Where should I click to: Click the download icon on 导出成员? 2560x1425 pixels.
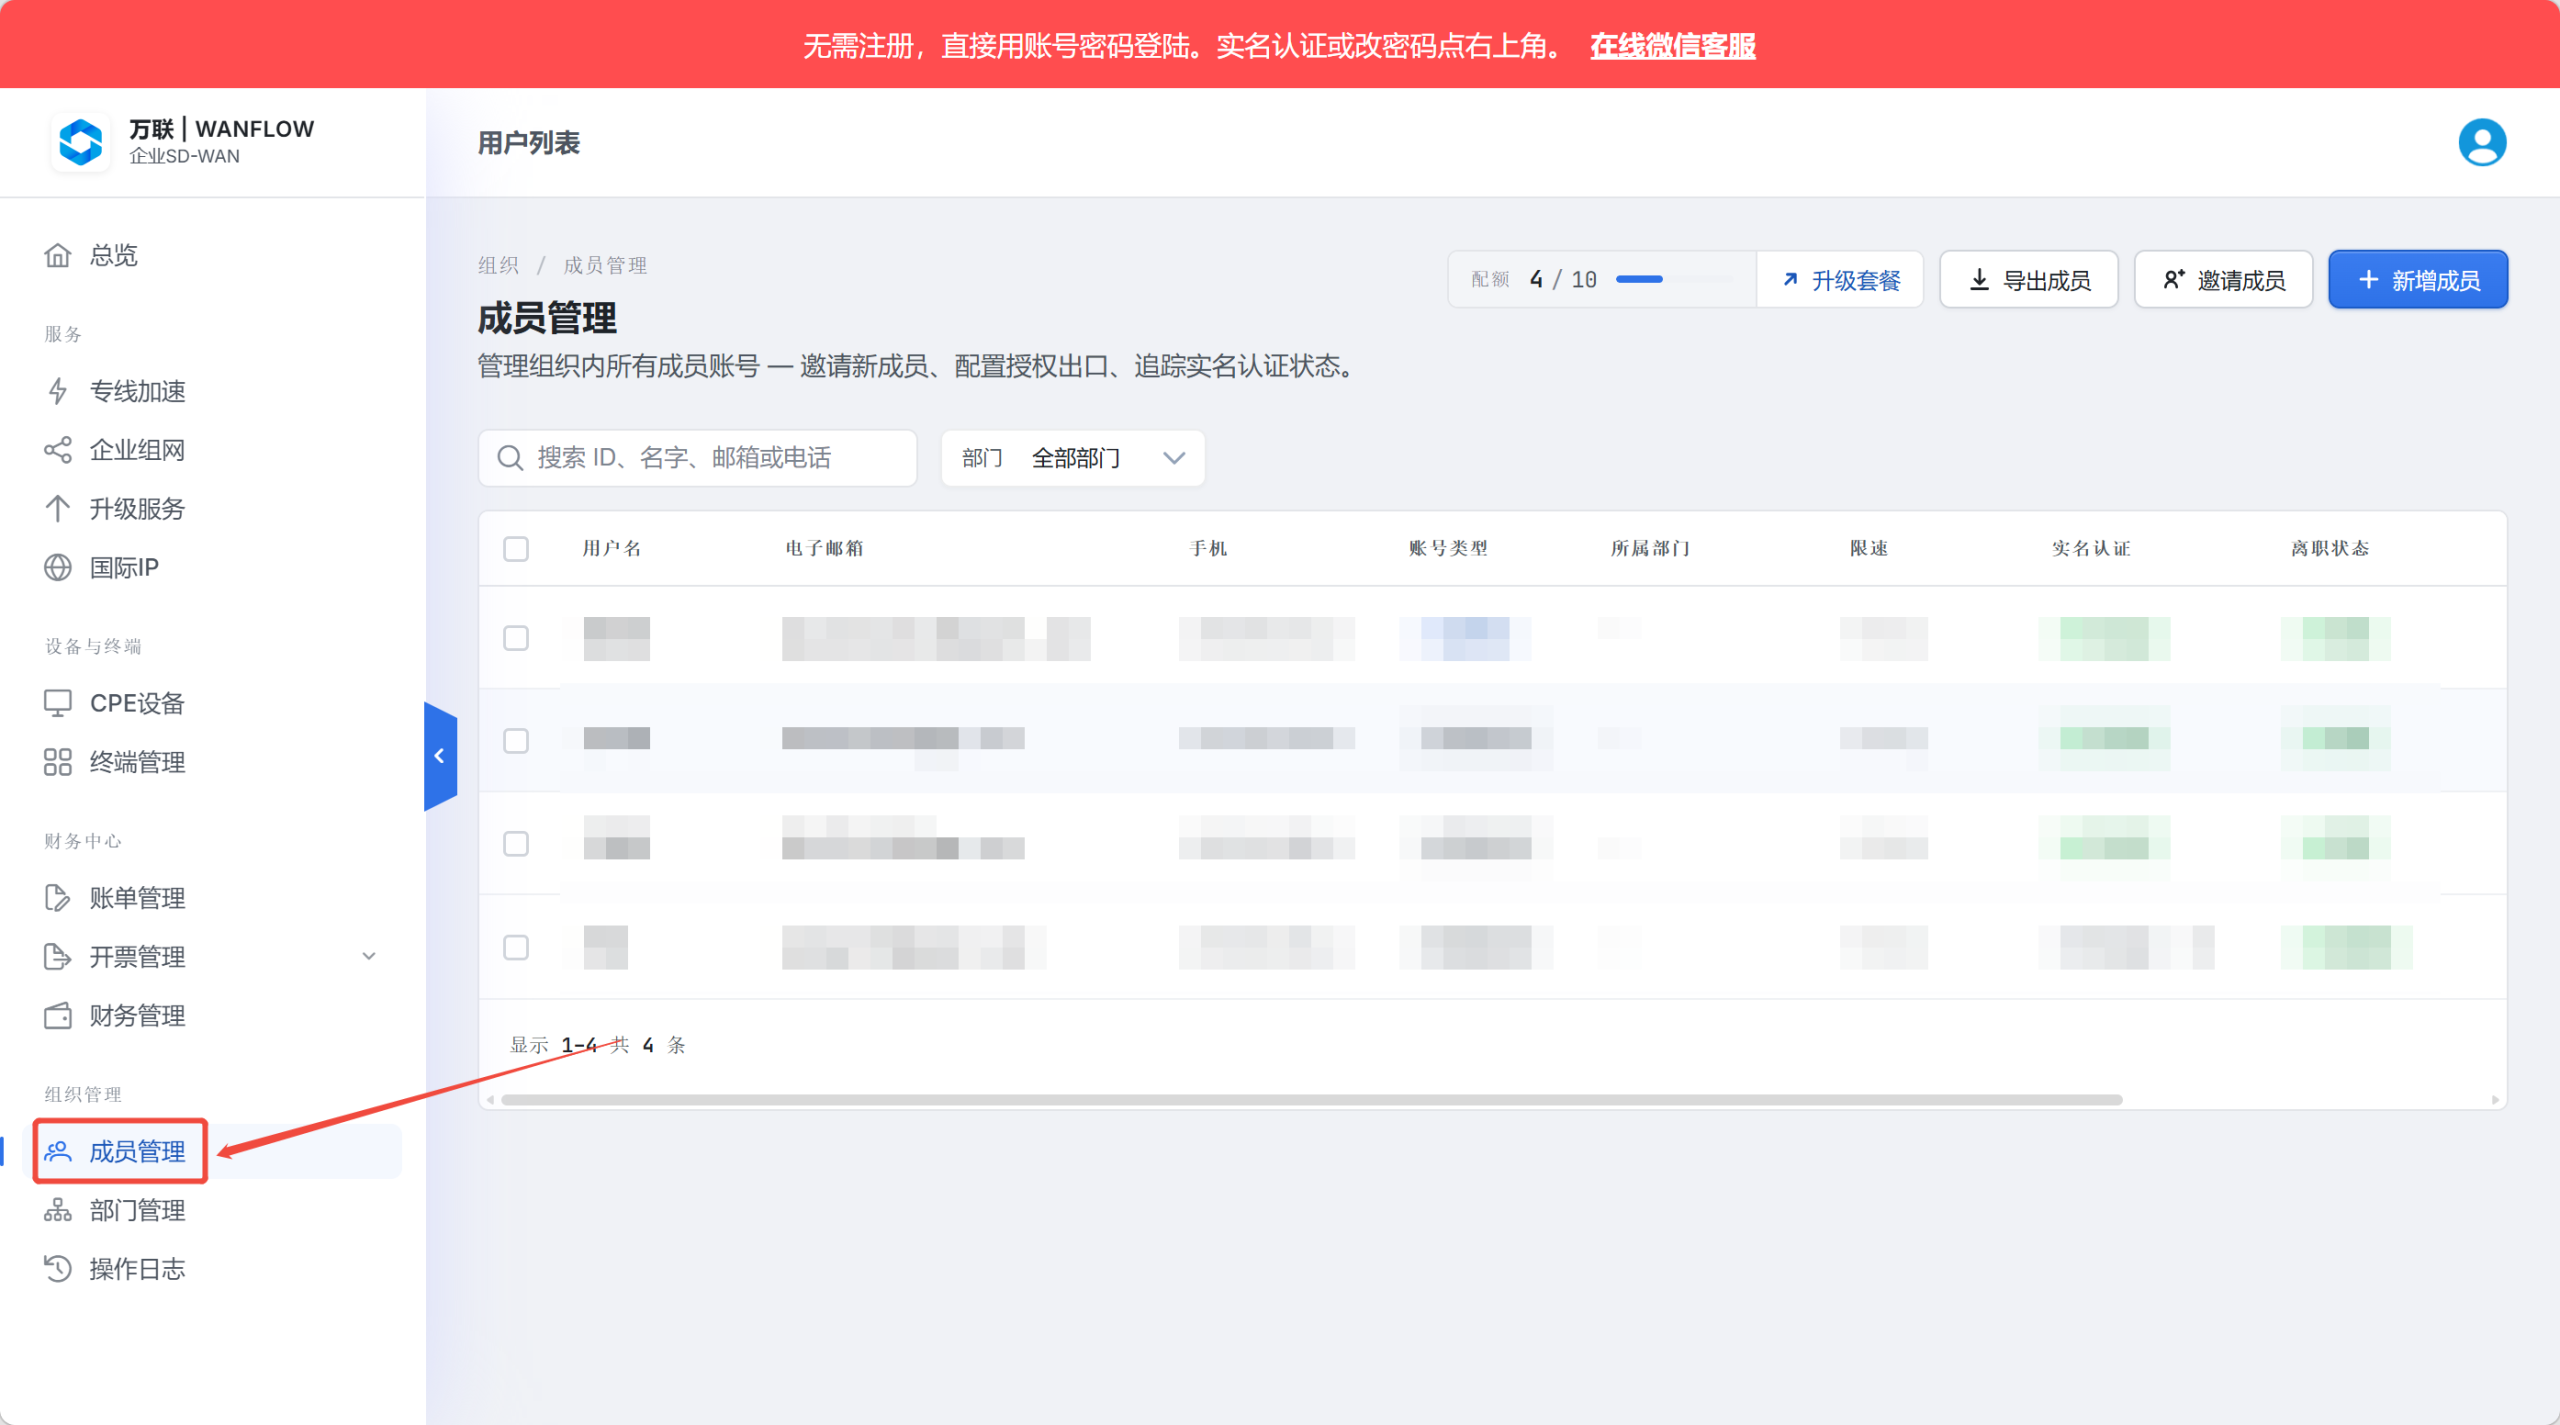(1979, 280)
